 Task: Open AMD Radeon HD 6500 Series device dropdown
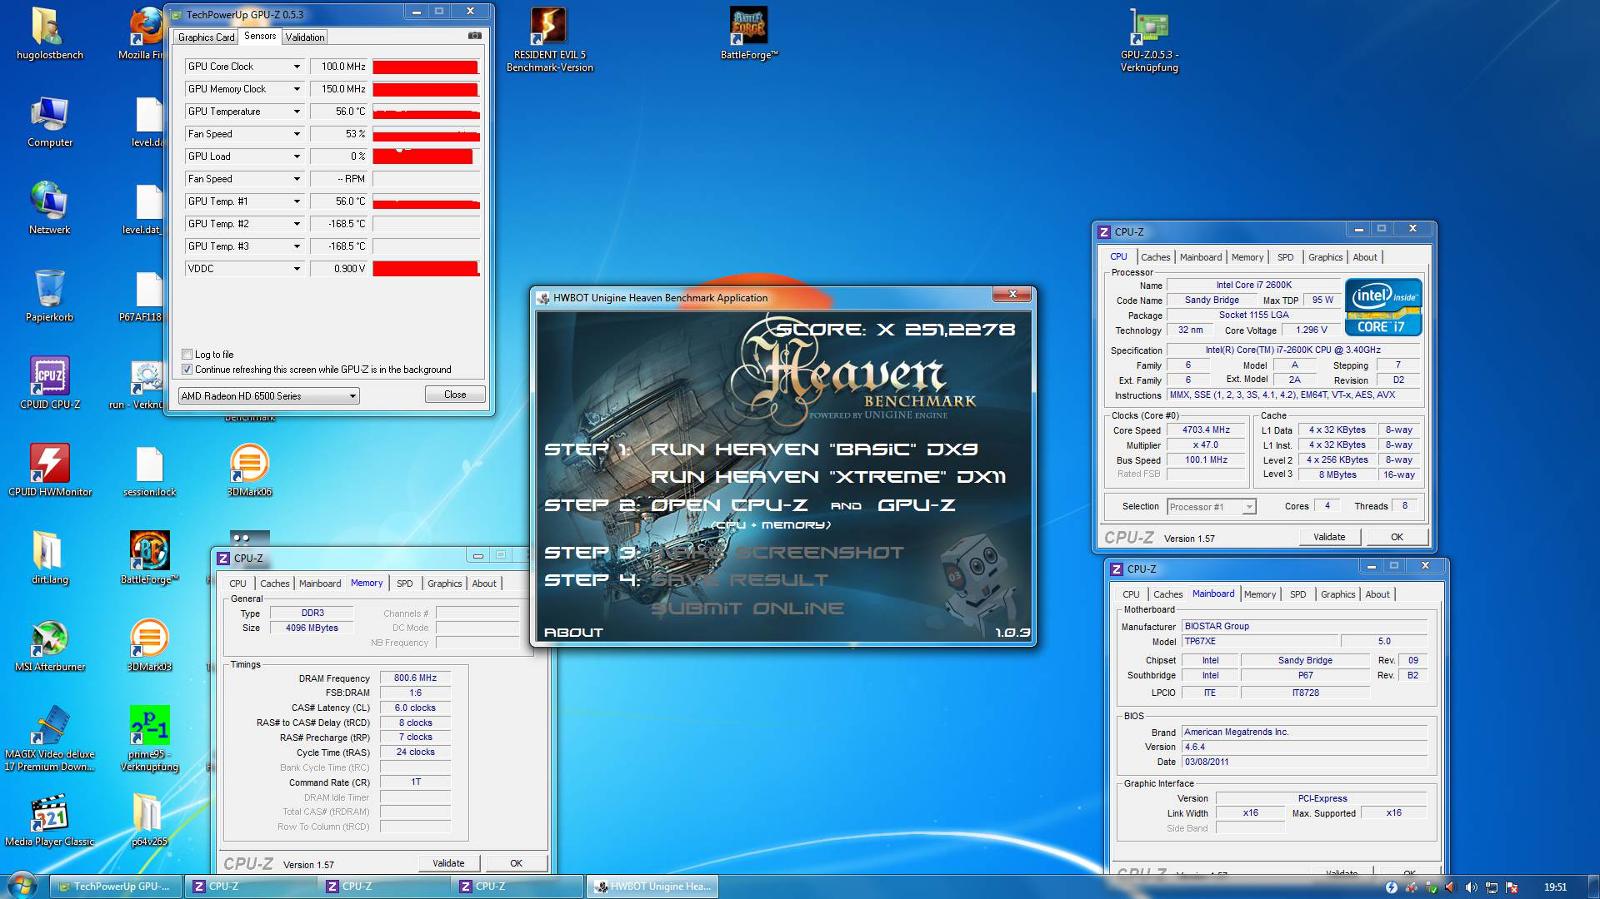pos(268,396)
